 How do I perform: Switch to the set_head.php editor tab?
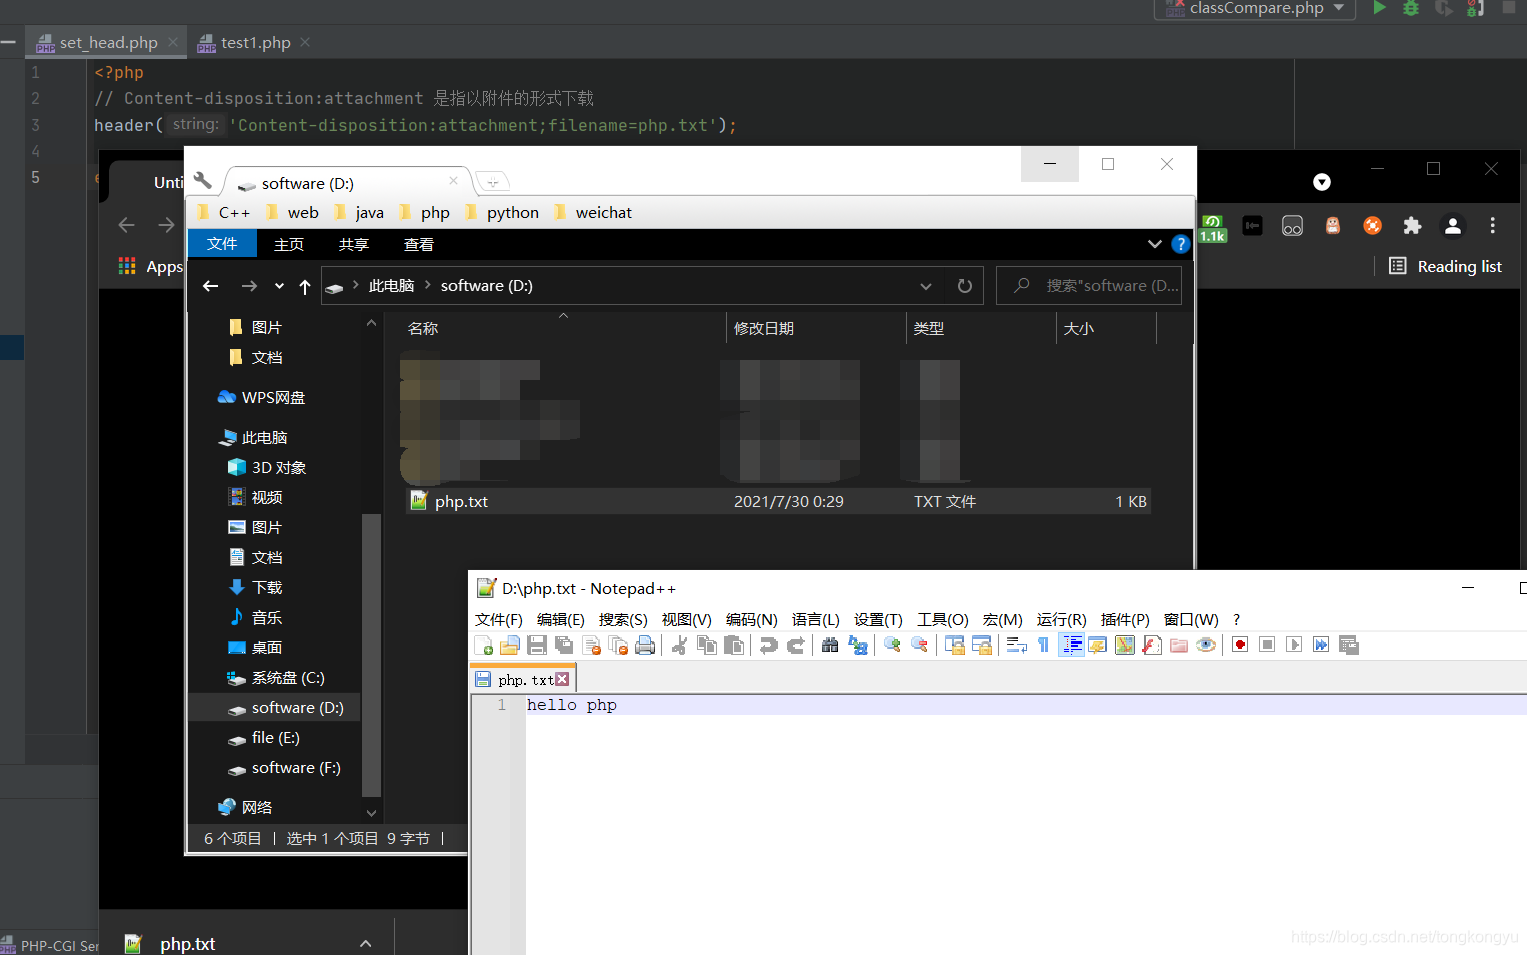pos(107,42)
